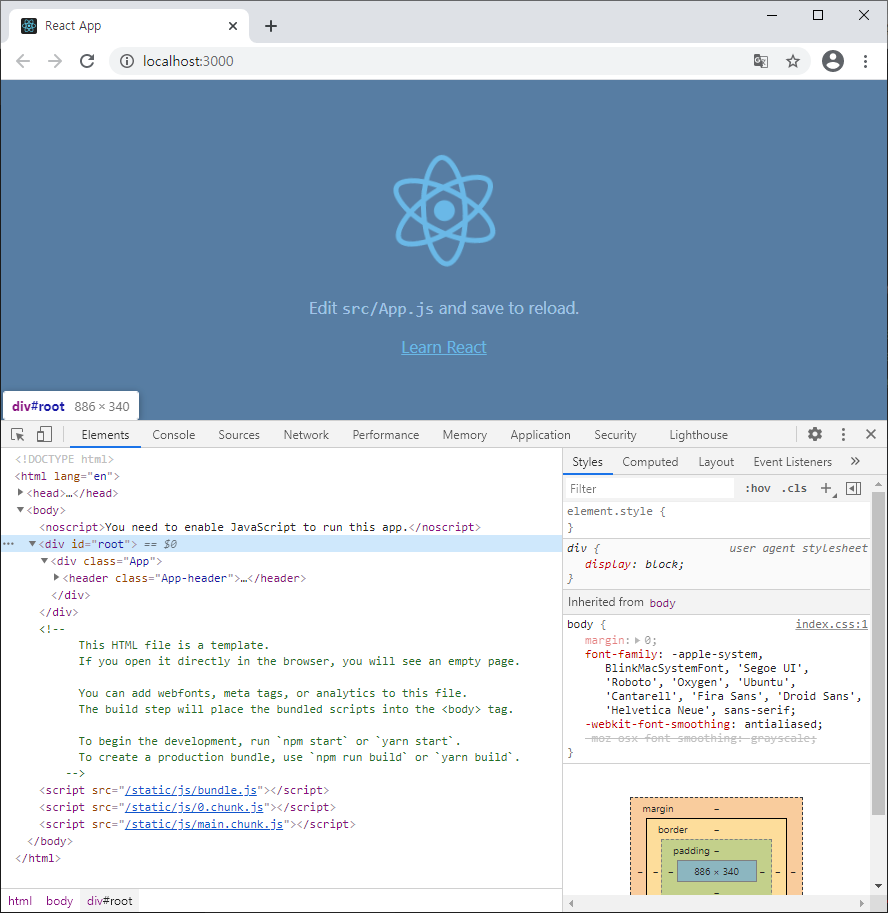Select div#root in the breadcrumb bar

(109, 901)
